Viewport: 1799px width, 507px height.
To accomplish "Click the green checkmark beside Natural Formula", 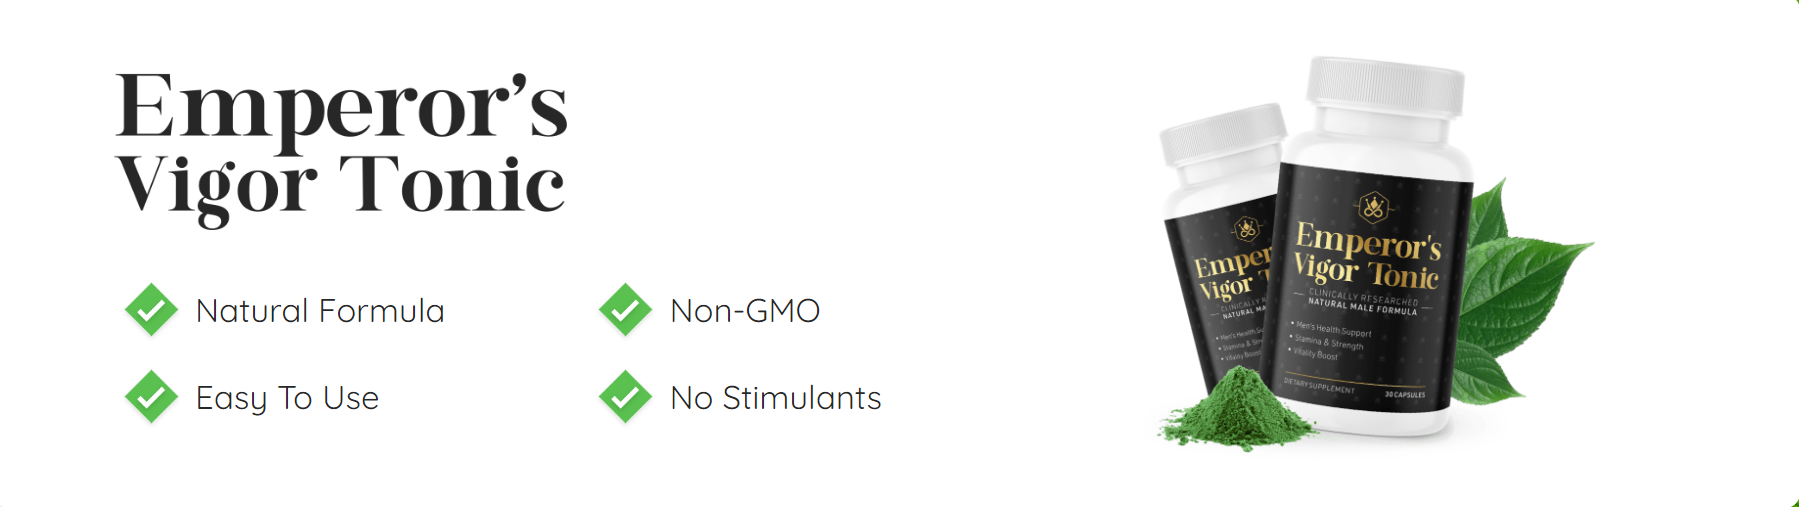I will (151, 310).
